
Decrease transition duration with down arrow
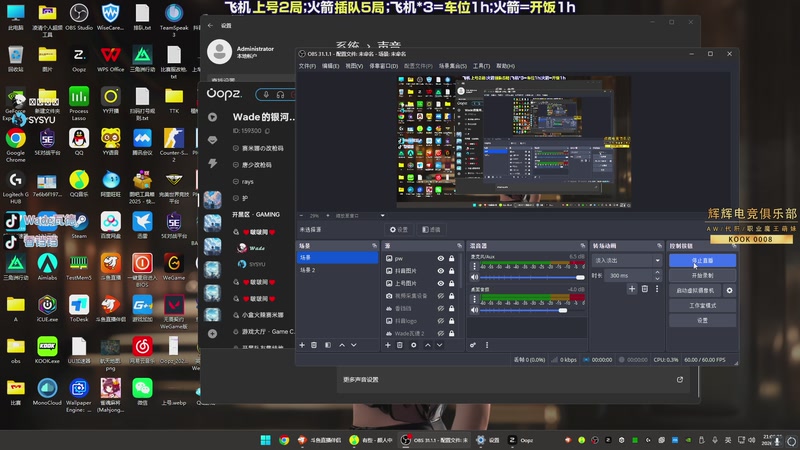pyautogui.click(x=657, y=279)
